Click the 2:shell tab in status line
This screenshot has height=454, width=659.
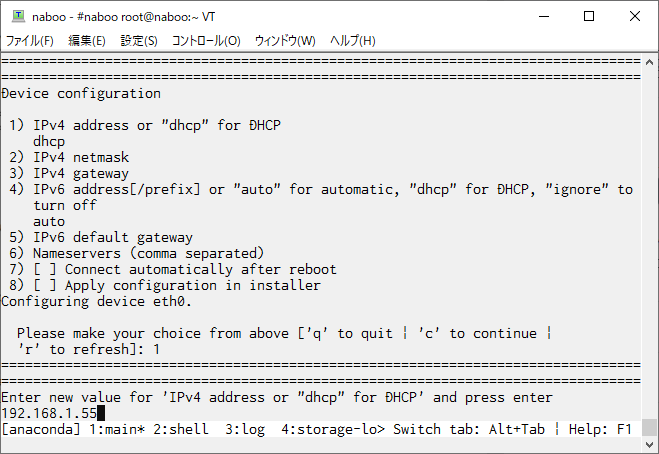point(181,429)
